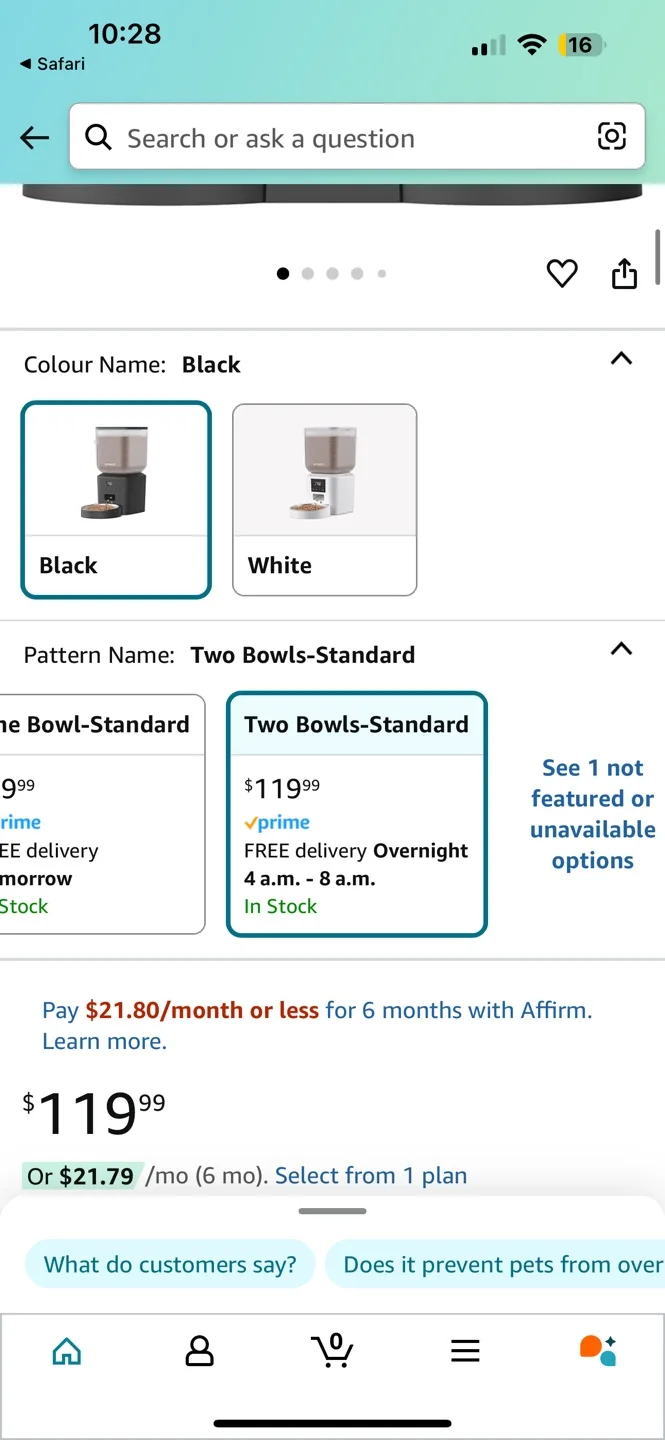Screen dimensions: 665x1440
Task: Tap the first carousel dot indicator
Action: coord(283,273)
